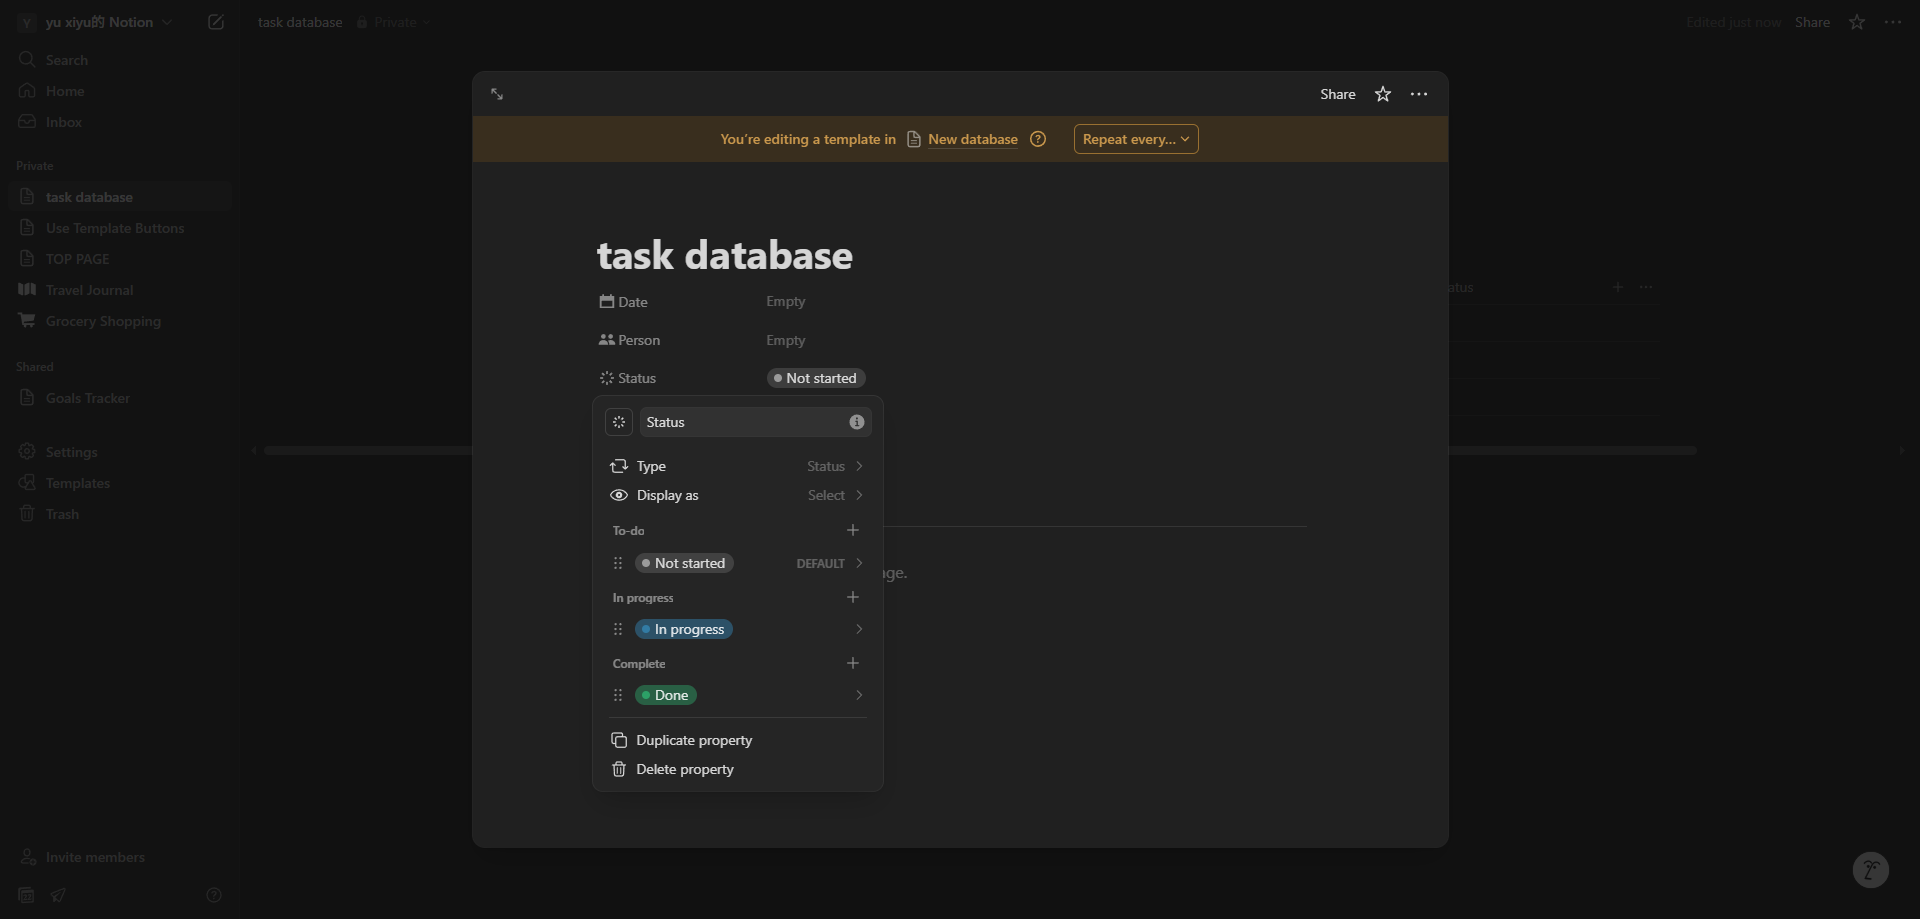This screenshot has width=1920, height=919.
Task: Click the Date property calendar icon
Action: [x=607, y=301]
